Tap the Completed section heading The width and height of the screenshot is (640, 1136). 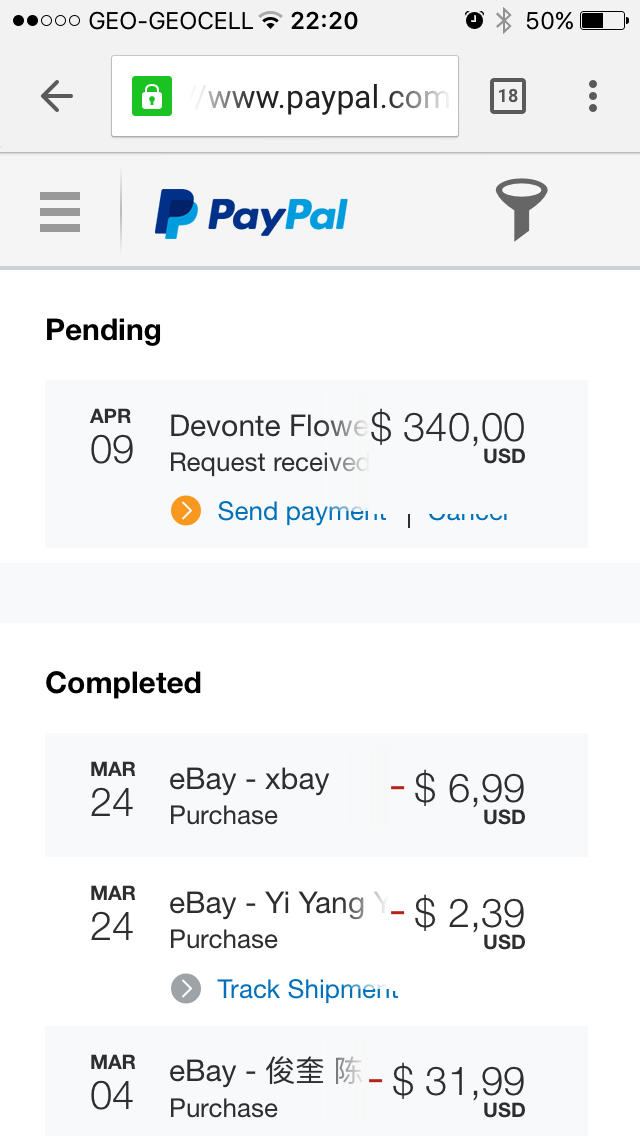pos(123,683)
